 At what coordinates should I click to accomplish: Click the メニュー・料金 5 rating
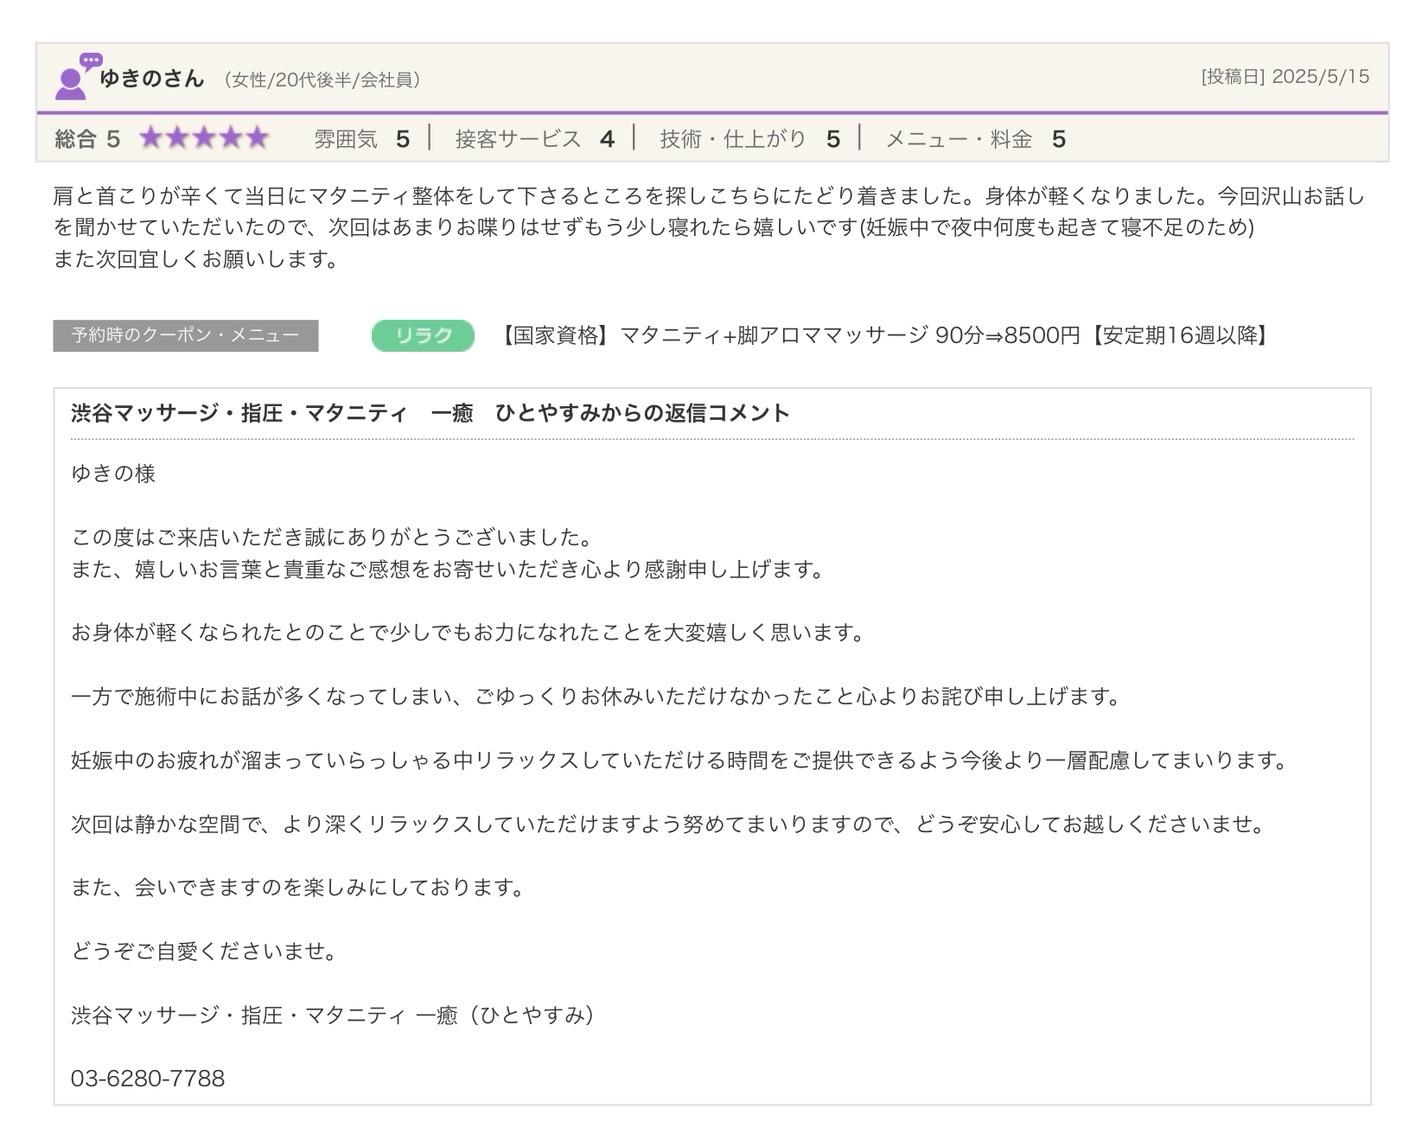[976, 139]
